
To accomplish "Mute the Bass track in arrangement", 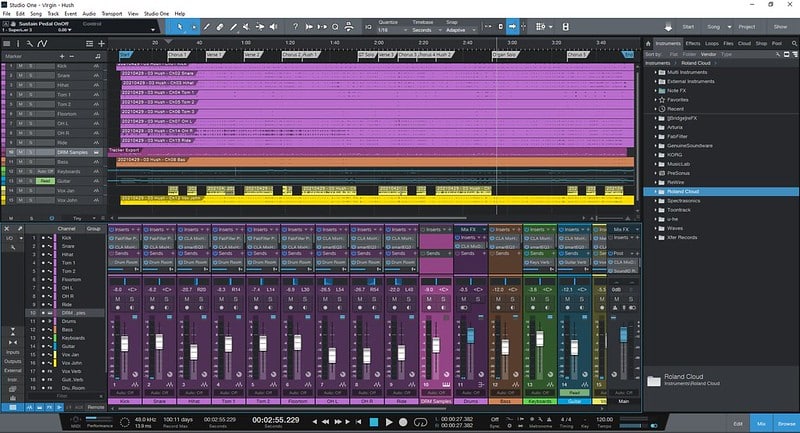I will 20,162.
